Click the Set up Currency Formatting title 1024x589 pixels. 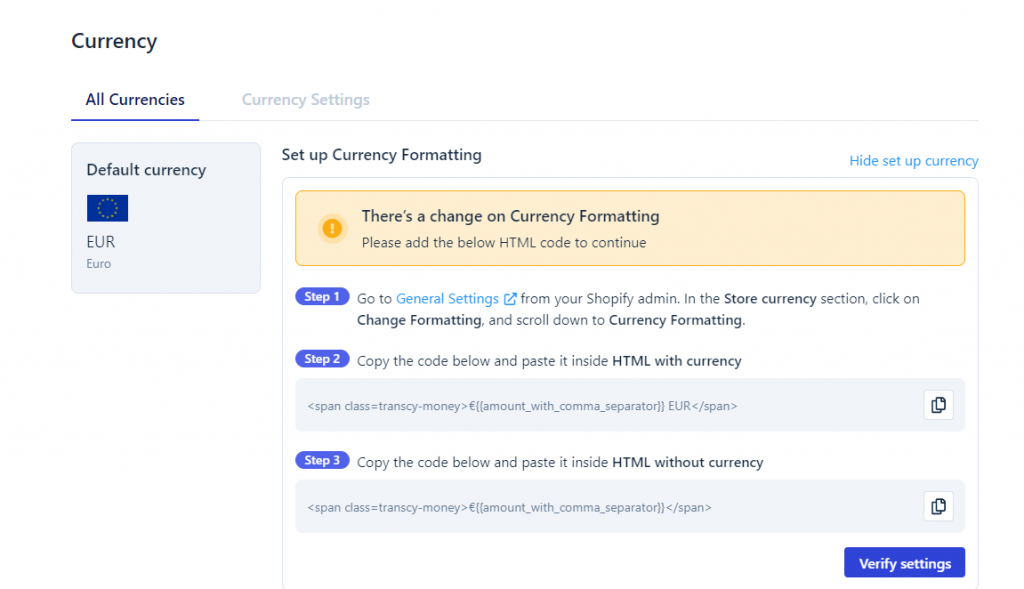point(381,155)
